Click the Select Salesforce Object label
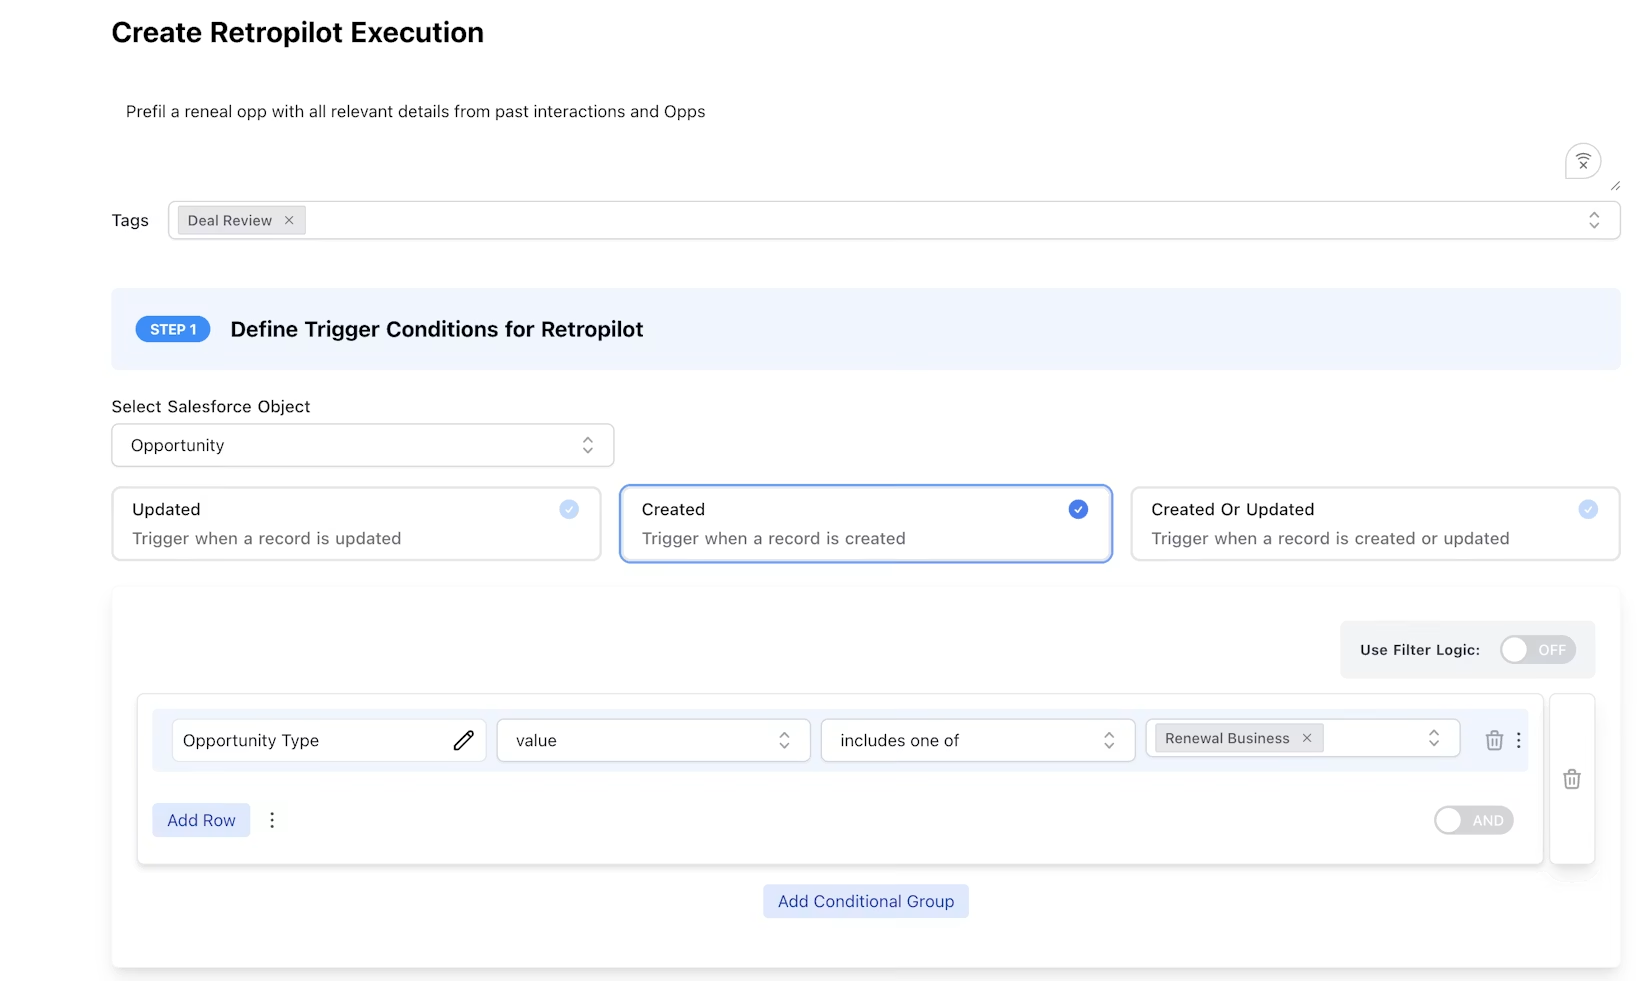This screenshot has width=1650, height=981. (x=211, y=406)
